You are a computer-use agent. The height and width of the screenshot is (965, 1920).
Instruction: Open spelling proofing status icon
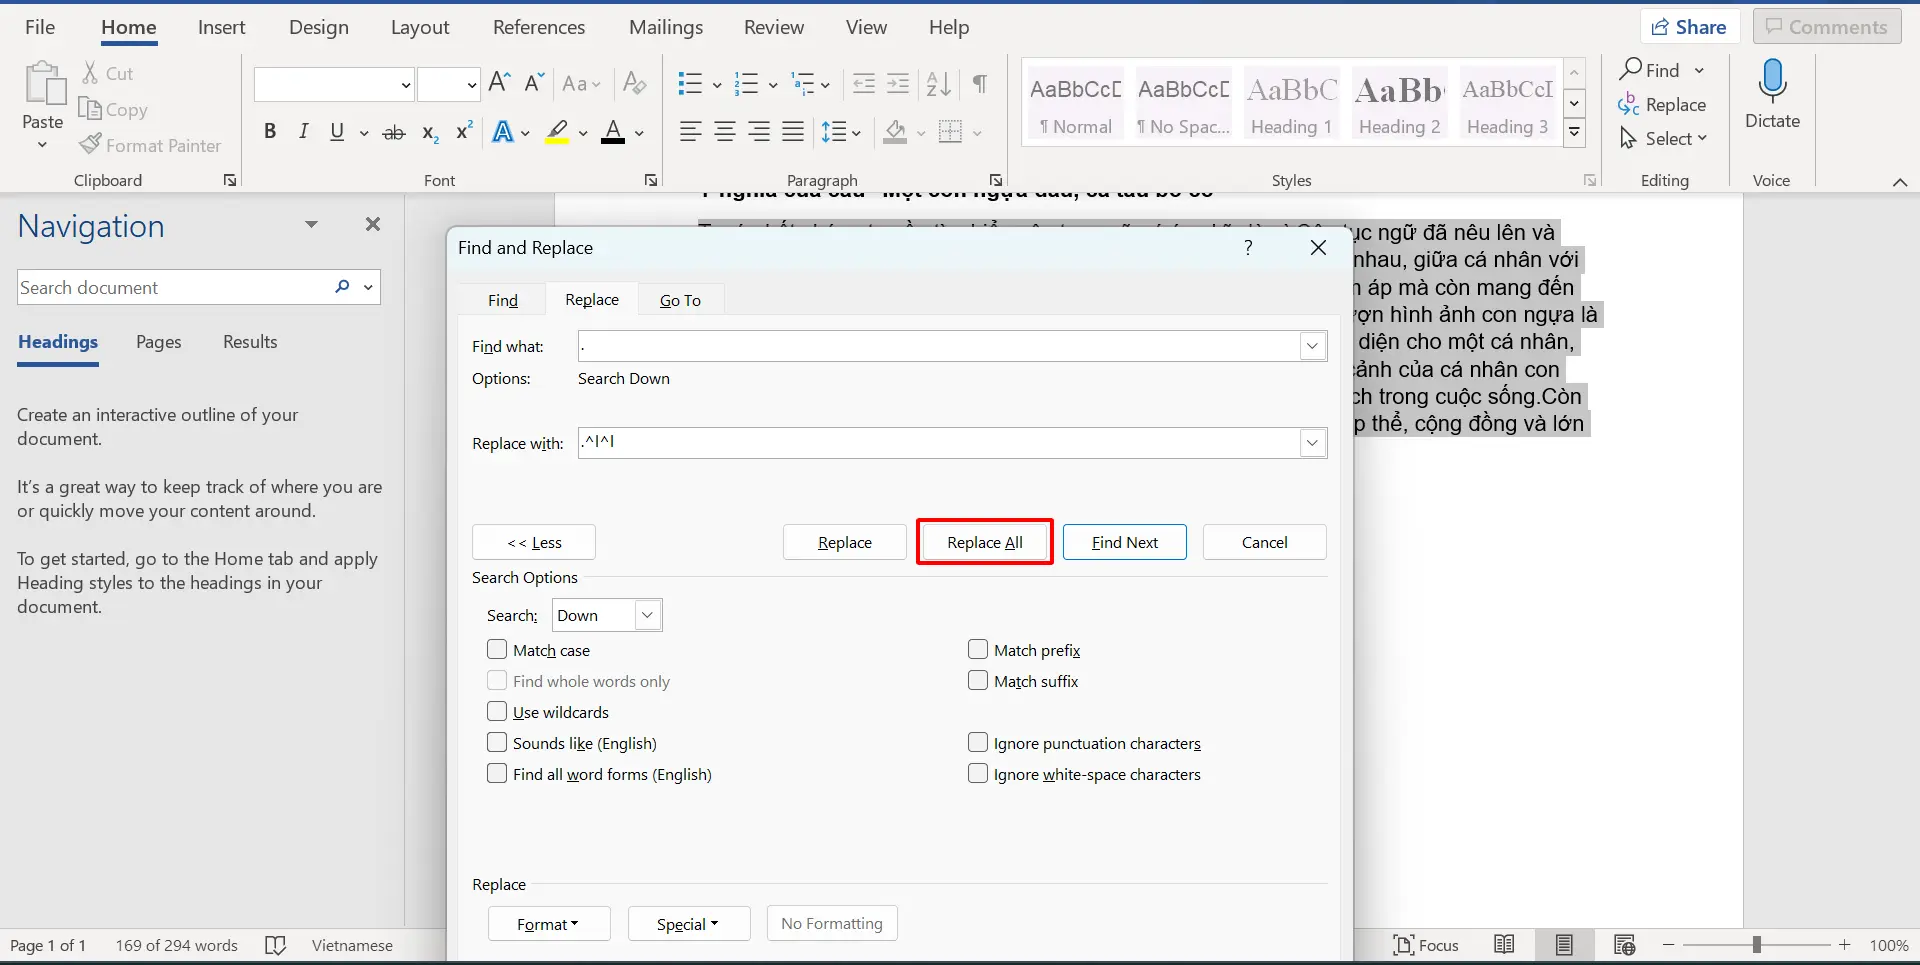coord(275,945)
